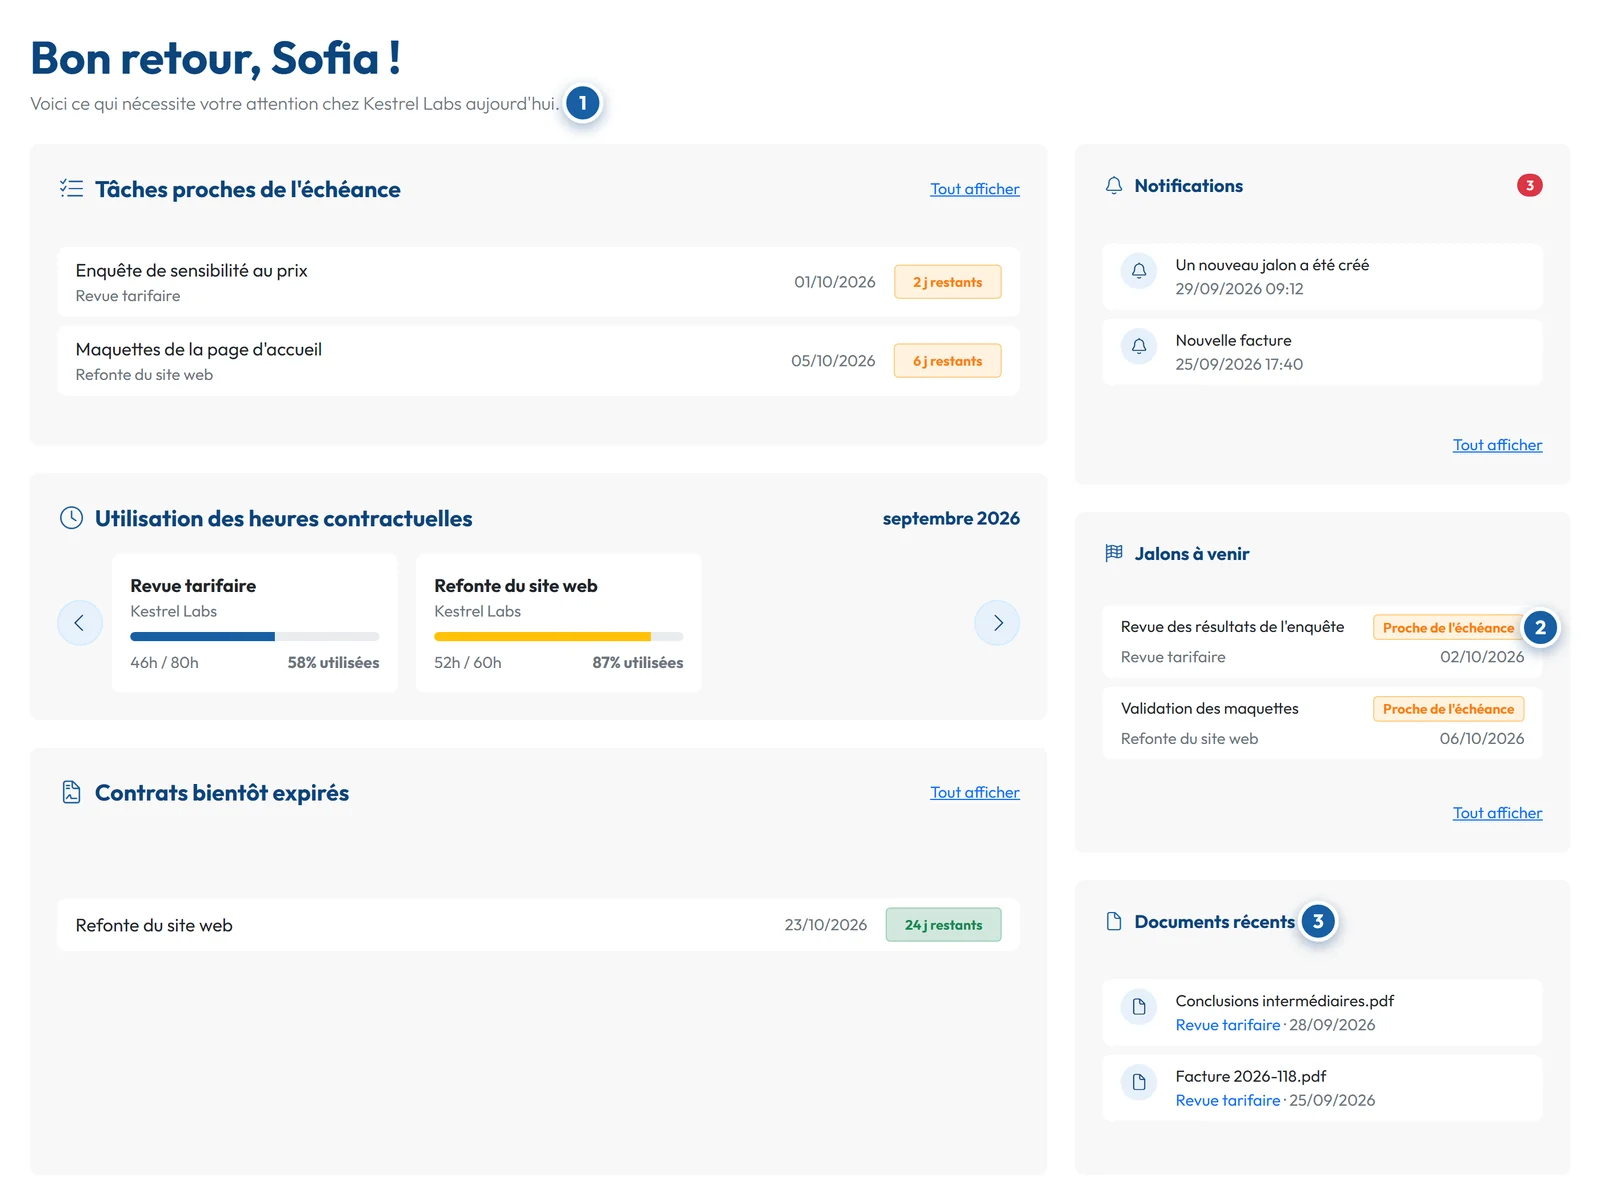Click the 2 j restants badge
The image size is (1600, 1200).
click(947, 282)
